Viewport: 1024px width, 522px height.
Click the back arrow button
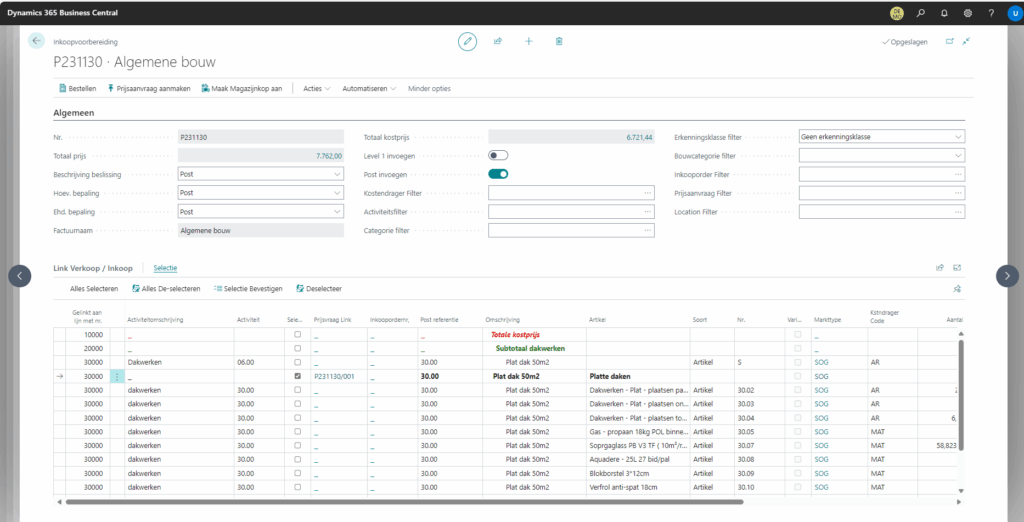click(x=37, y=41)
